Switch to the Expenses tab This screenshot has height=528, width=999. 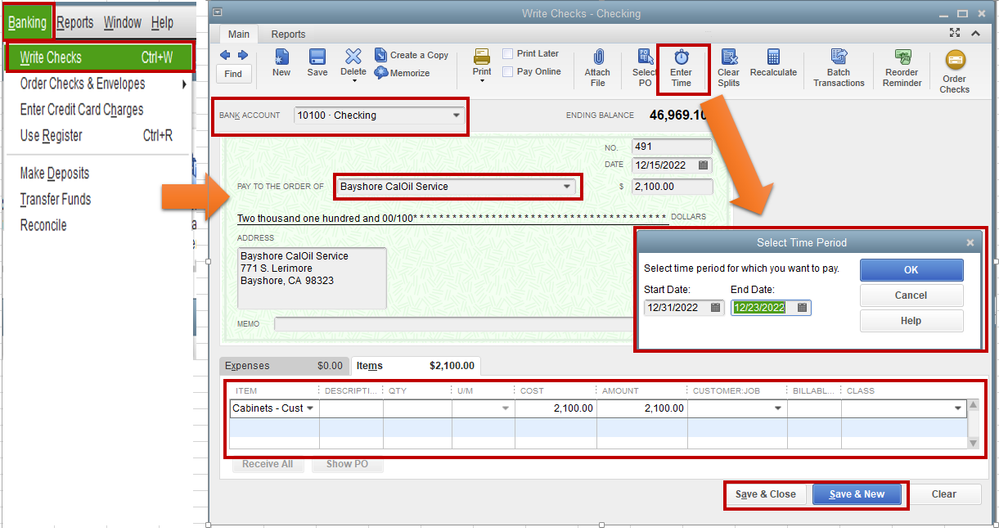[284, 366]
